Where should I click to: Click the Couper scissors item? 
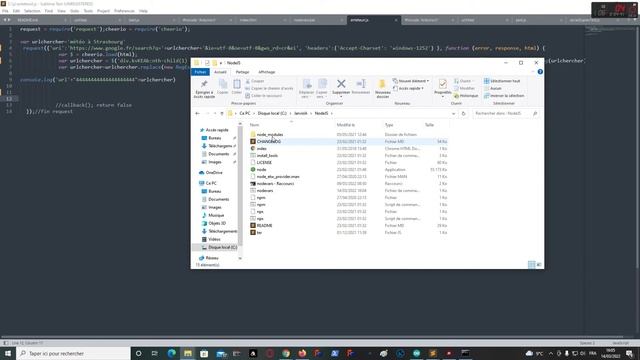coord(255,81)
